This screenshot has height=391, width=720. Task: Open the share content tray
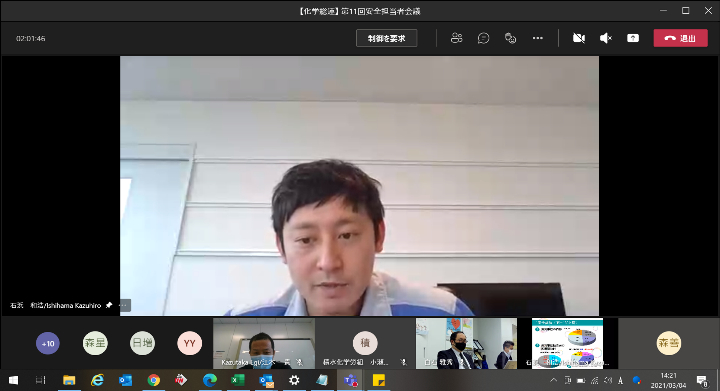(x=633, y=38)
